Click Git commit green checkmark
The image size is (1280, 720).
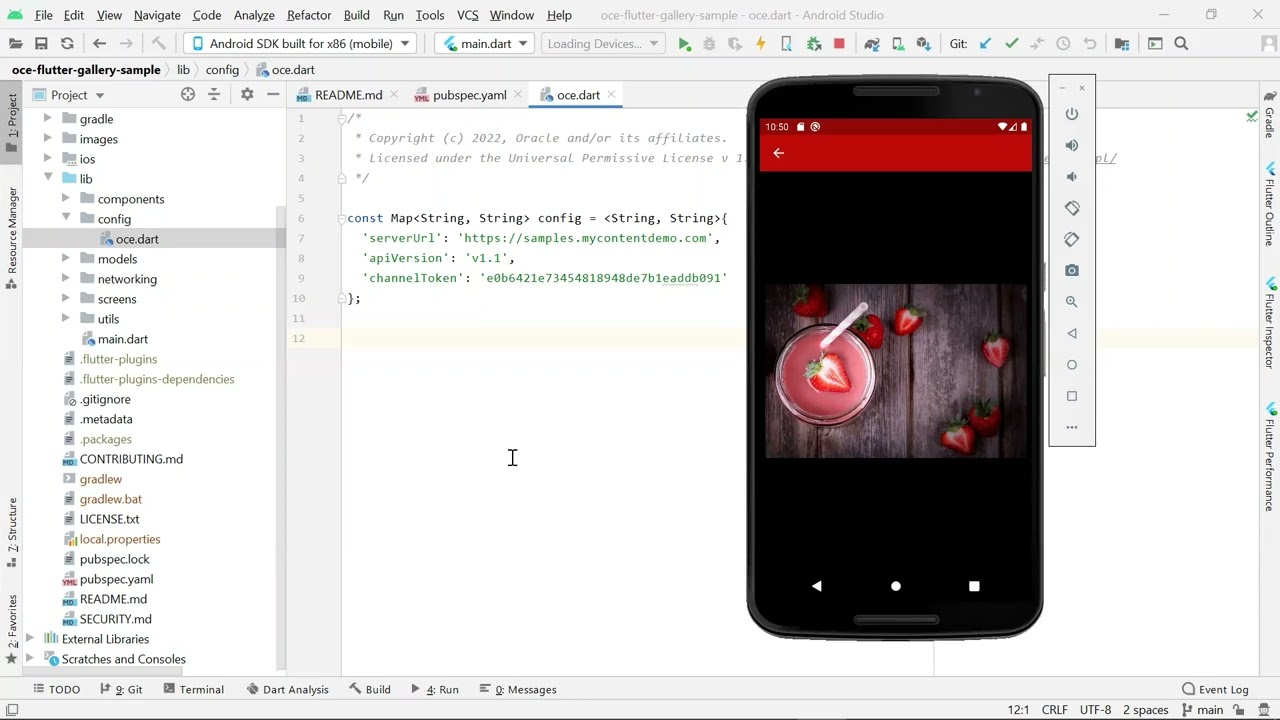pos(1011,44)
